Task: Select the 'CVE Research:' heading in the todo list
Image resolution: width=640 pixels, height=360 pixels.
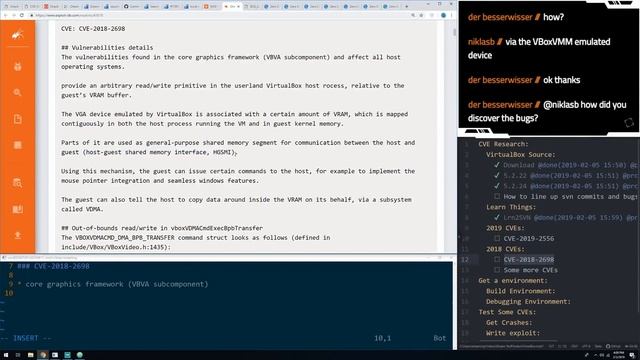Action: coord(503,144)
